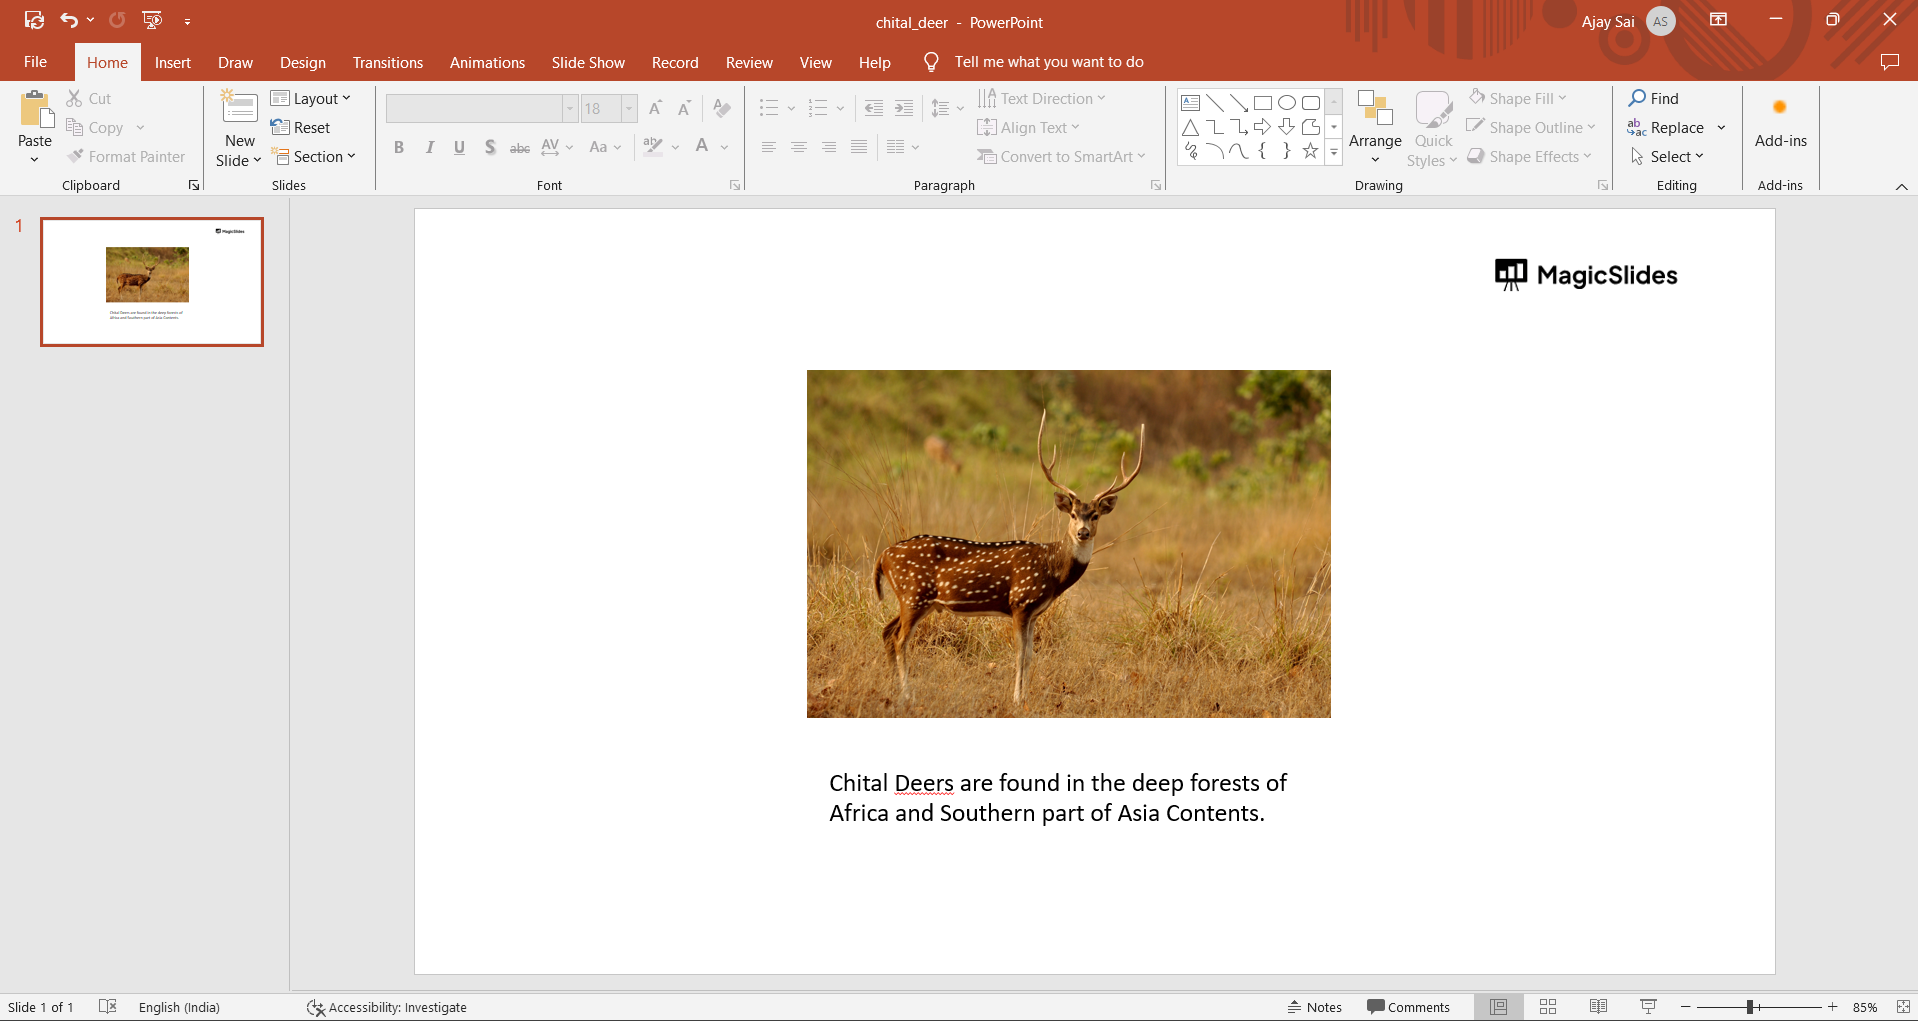Click the zoom slider handle
The height and width of the screenshot is (1021, 1918).
[x=1750, y=1007]
